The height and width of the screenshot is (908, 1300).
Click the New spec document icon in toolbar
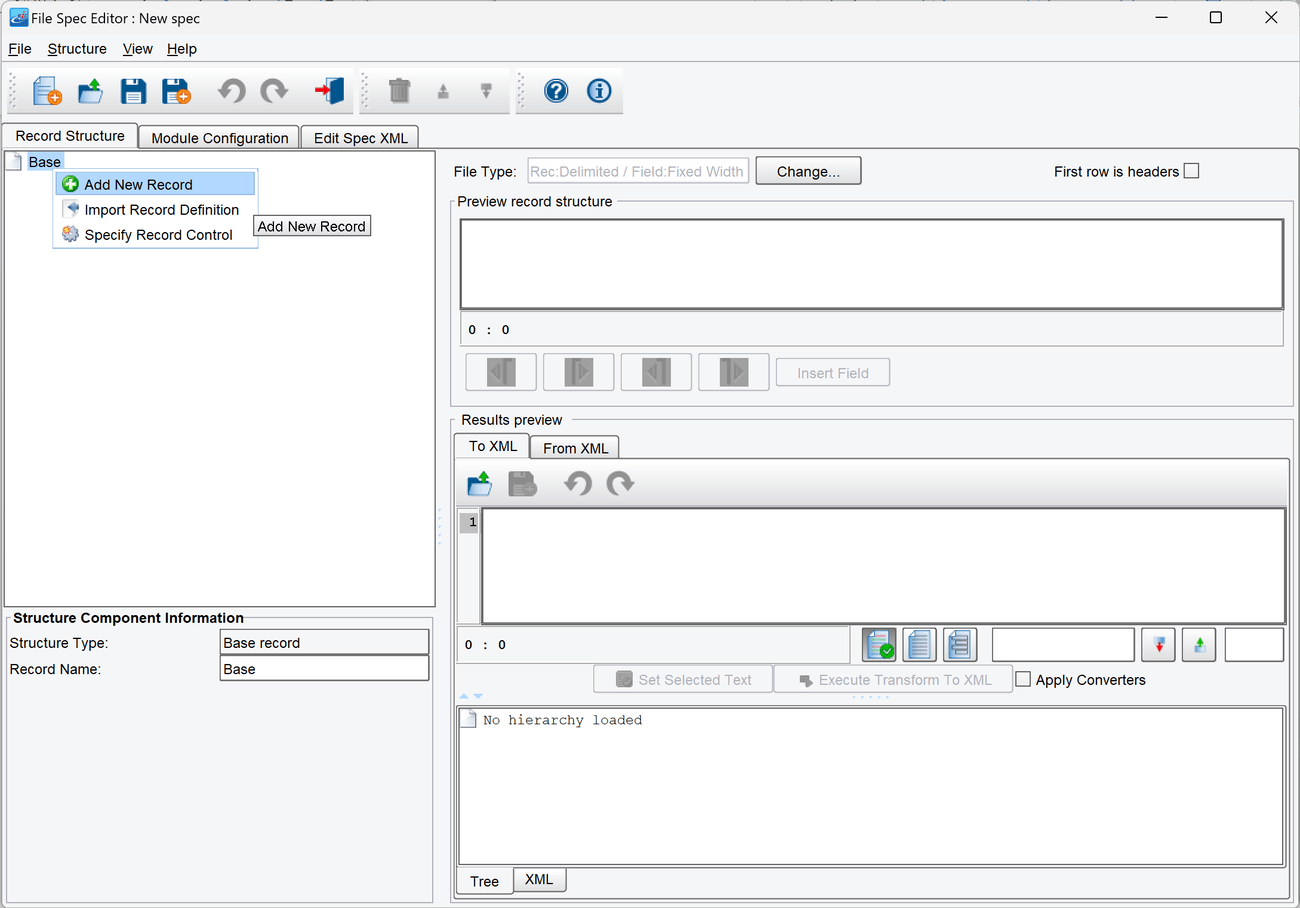click(x=47, y=91)
